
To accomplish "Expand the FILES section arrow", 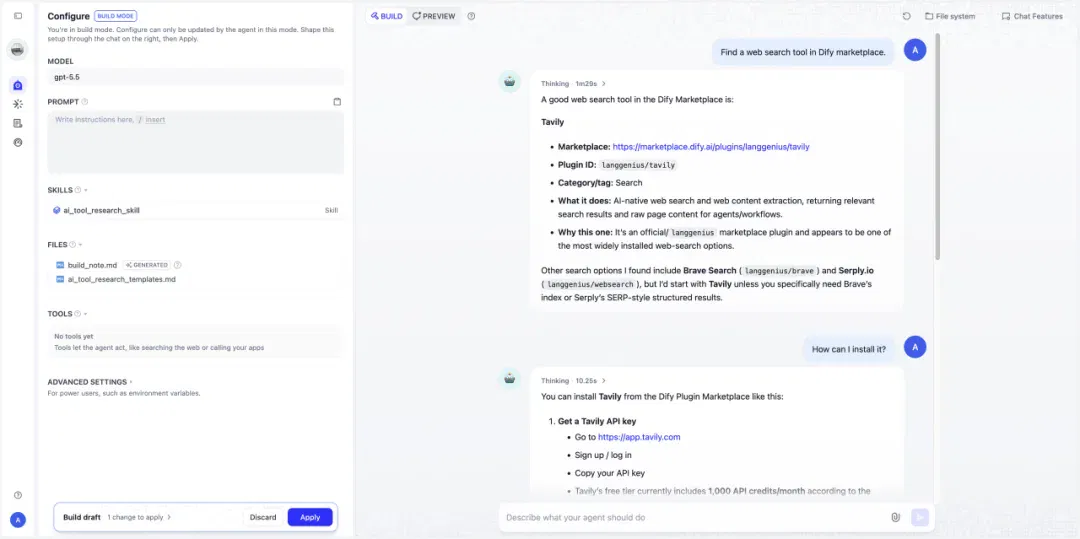I will 81,244.
